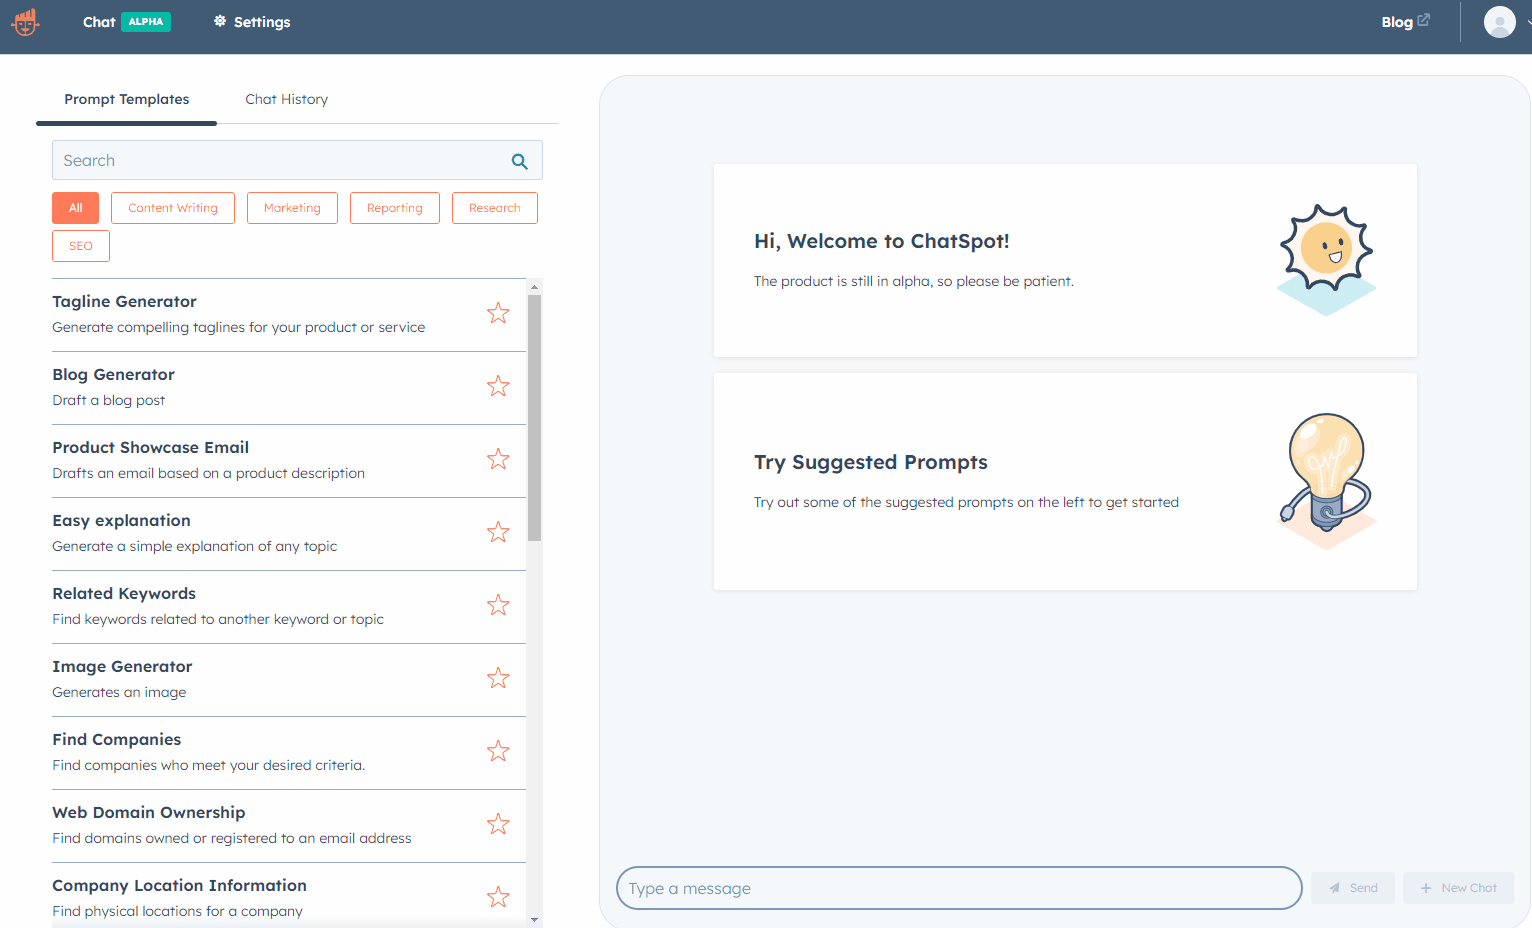Screen dimensions: 1532x928
Task: Star the Web Domain Ownership template
Action: (x=498, y=824)
